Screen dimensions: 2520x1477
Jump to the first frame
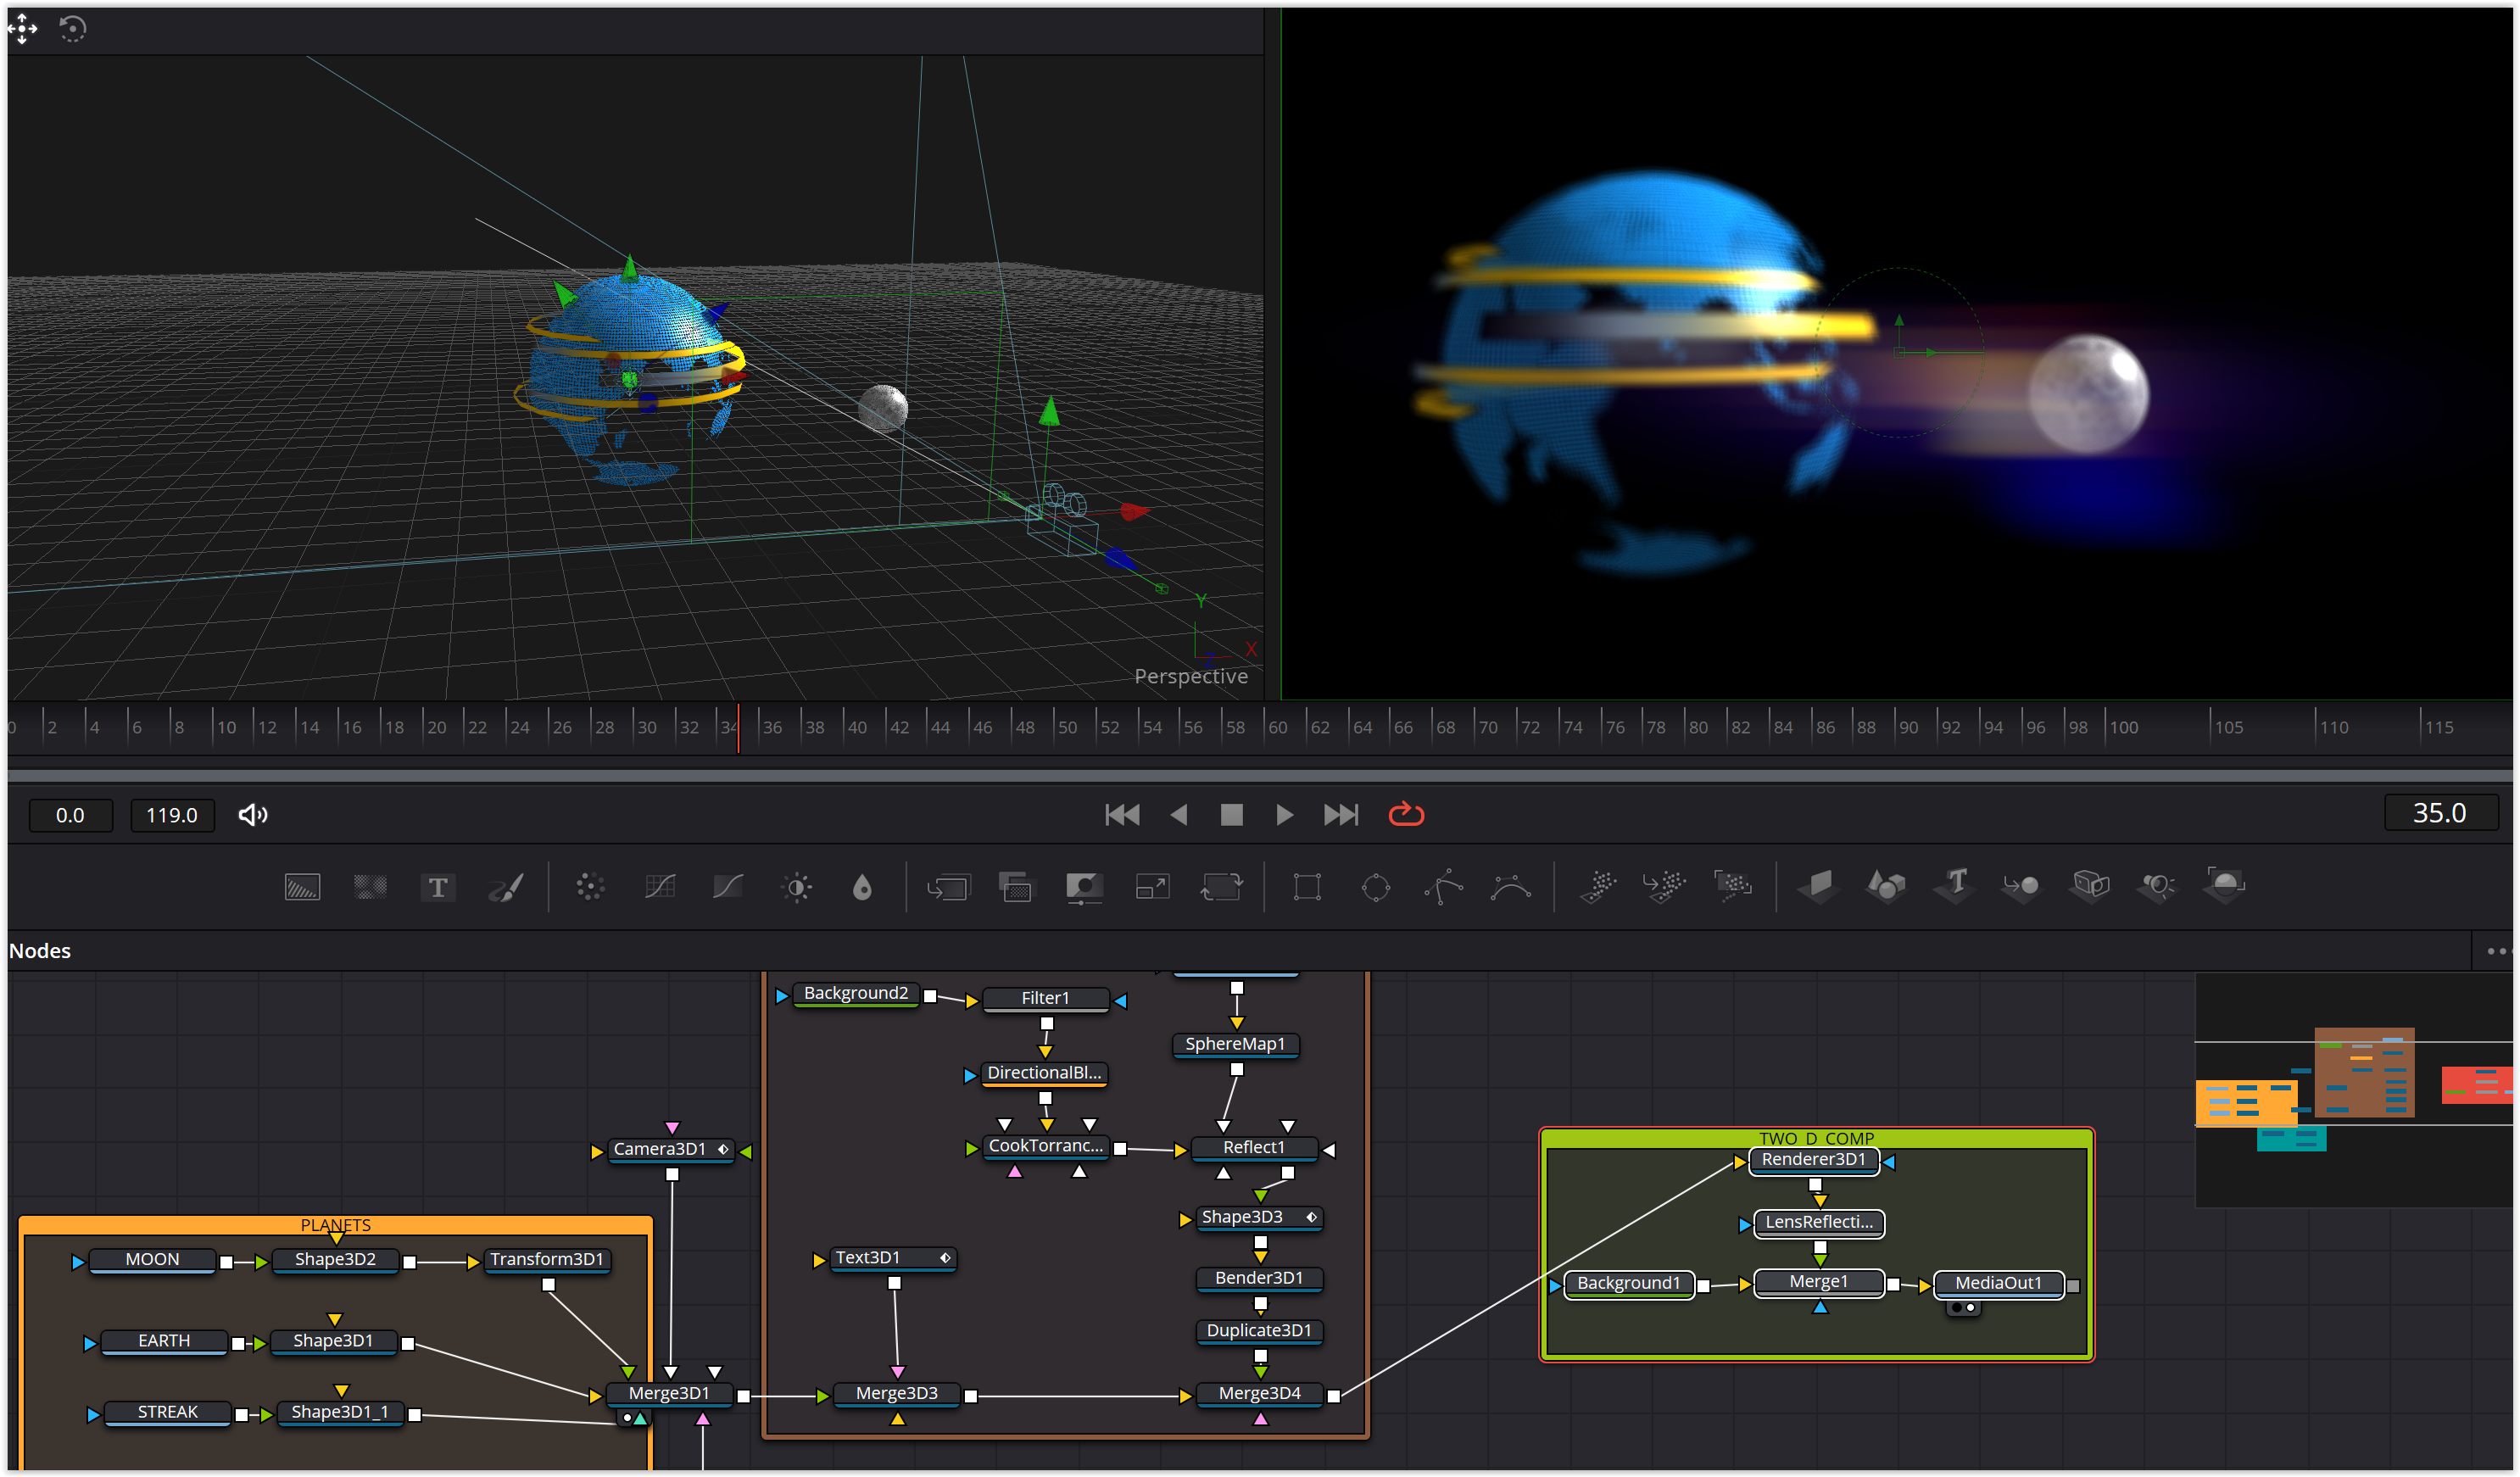point(1122,815)
